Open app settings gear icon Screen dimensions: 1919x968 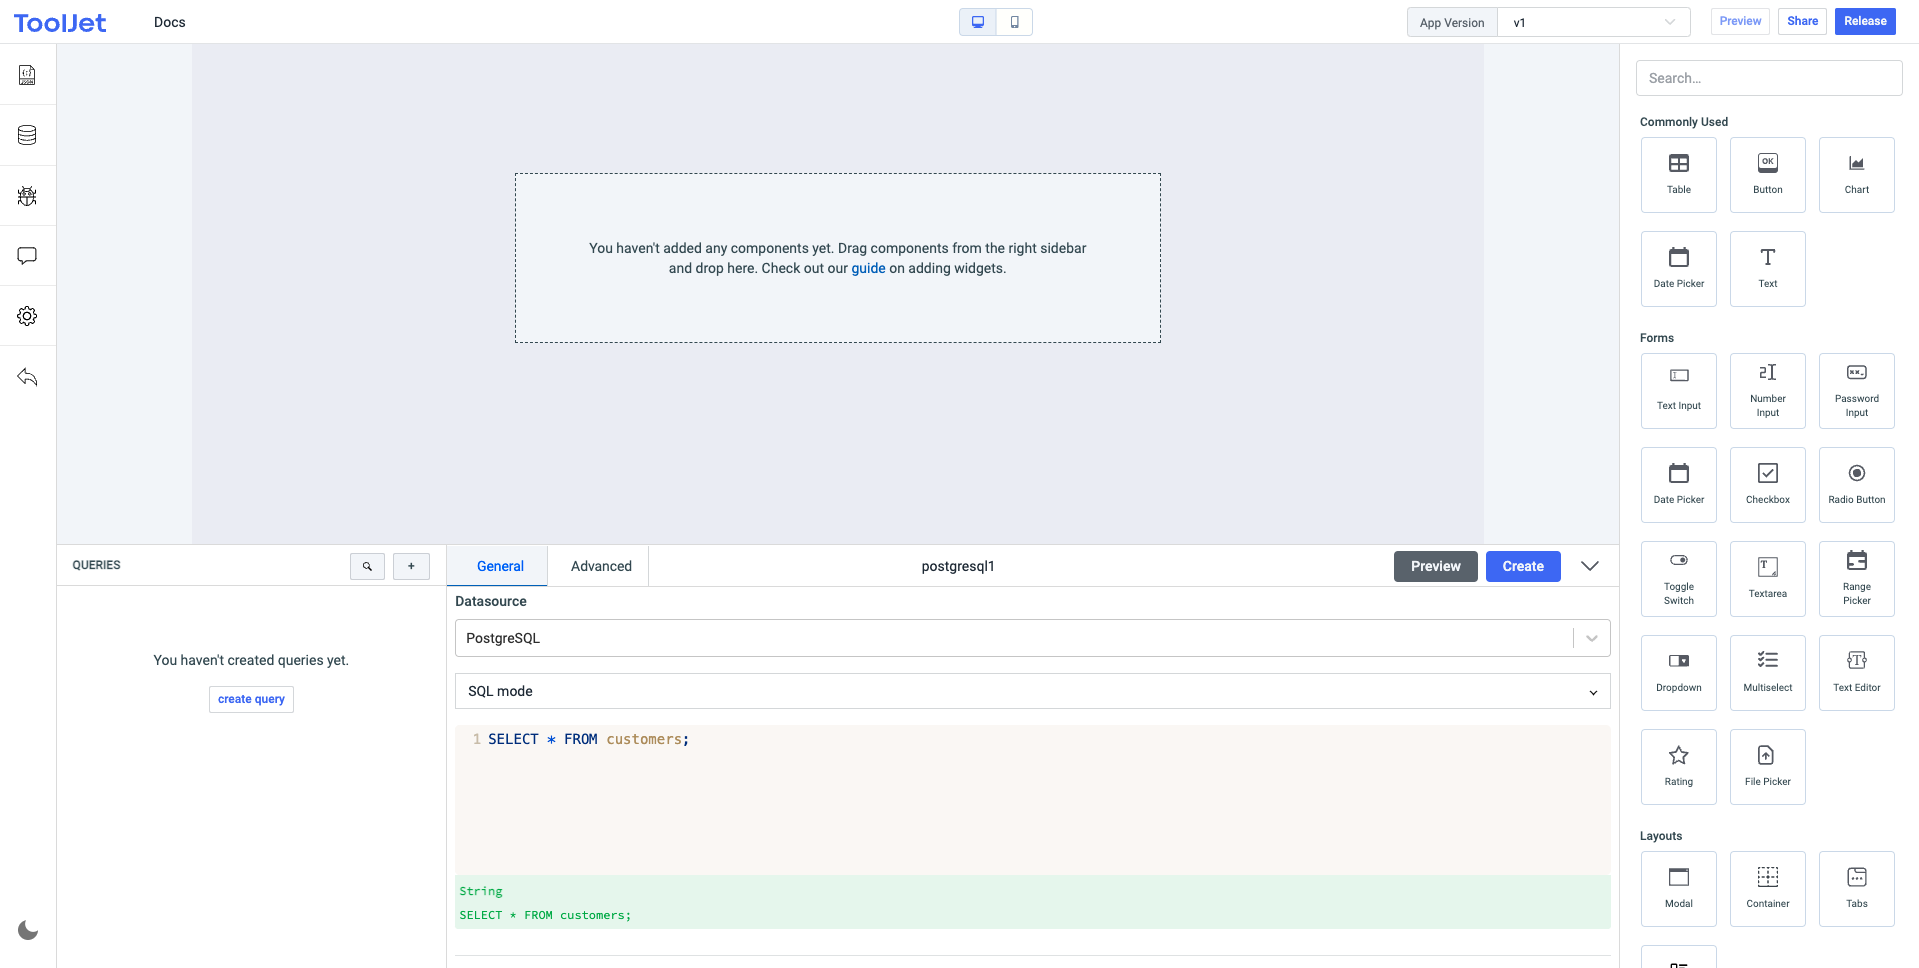[27, 316]
